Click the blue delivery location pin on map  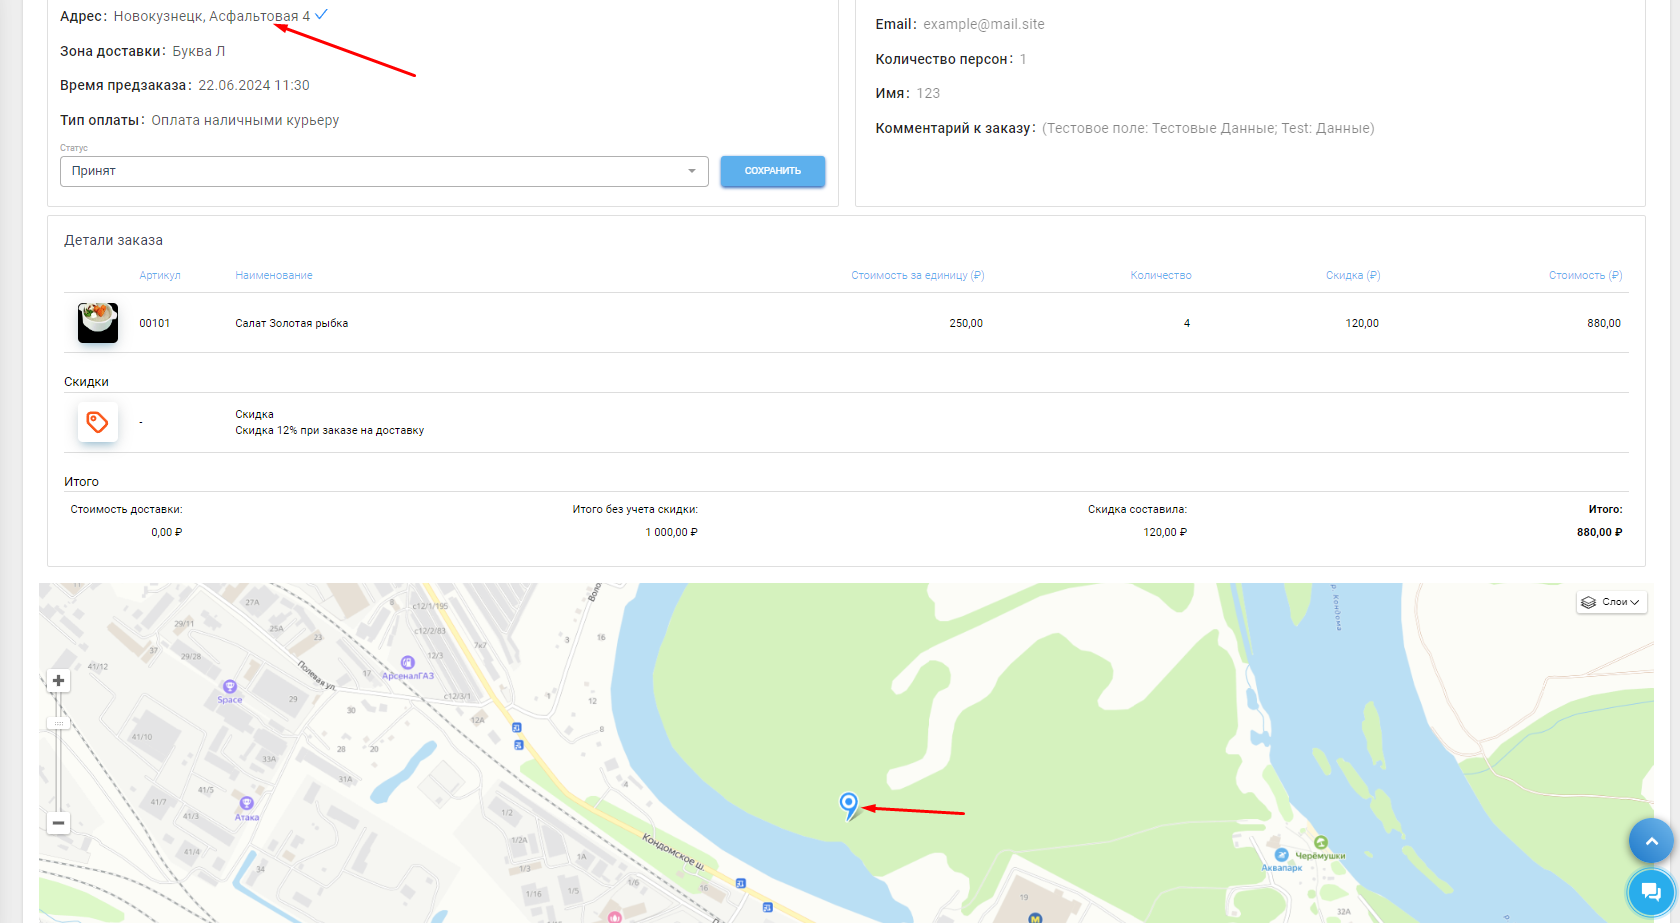coord(848,803)
